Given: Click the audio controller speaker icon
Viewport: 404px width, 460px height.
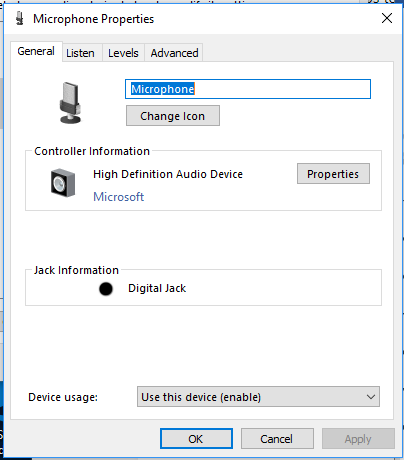Looking at the screenshot, I should pyautogui.click(x=63, y=183).
